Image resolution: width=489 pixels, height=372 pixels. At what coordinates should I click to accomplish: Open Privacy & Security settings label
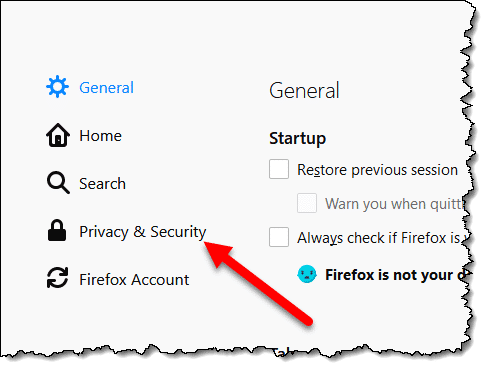click(143, 232)
